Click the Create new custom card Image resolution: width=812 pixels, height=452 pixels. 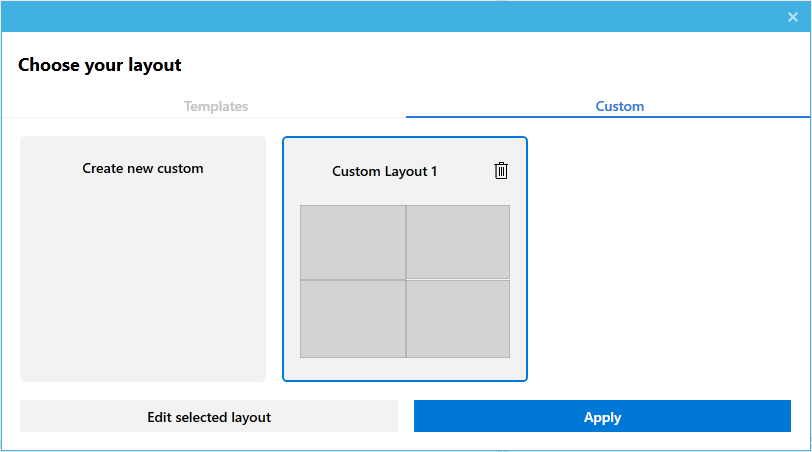143,259
